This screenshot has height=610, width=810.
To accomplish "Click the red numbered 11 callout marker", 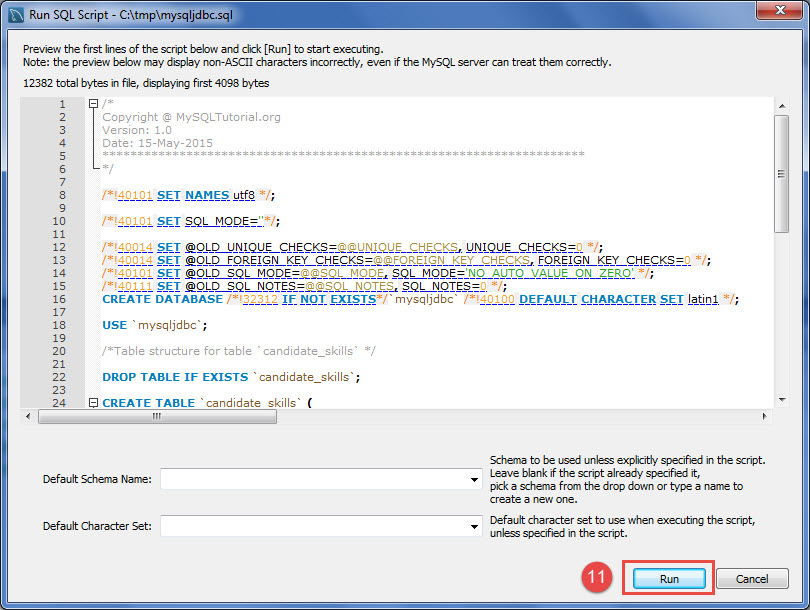I will pyautogui.click(x=596, y=577).
